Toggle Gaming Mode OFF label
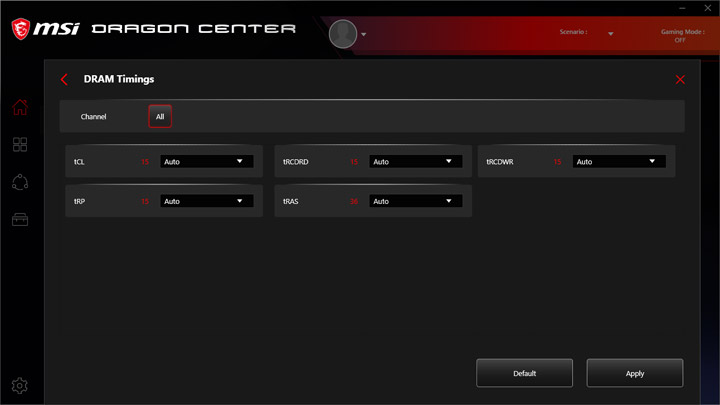Image resolution: width=720 pixels, height=405 pixels. click(x=682, y=36)
